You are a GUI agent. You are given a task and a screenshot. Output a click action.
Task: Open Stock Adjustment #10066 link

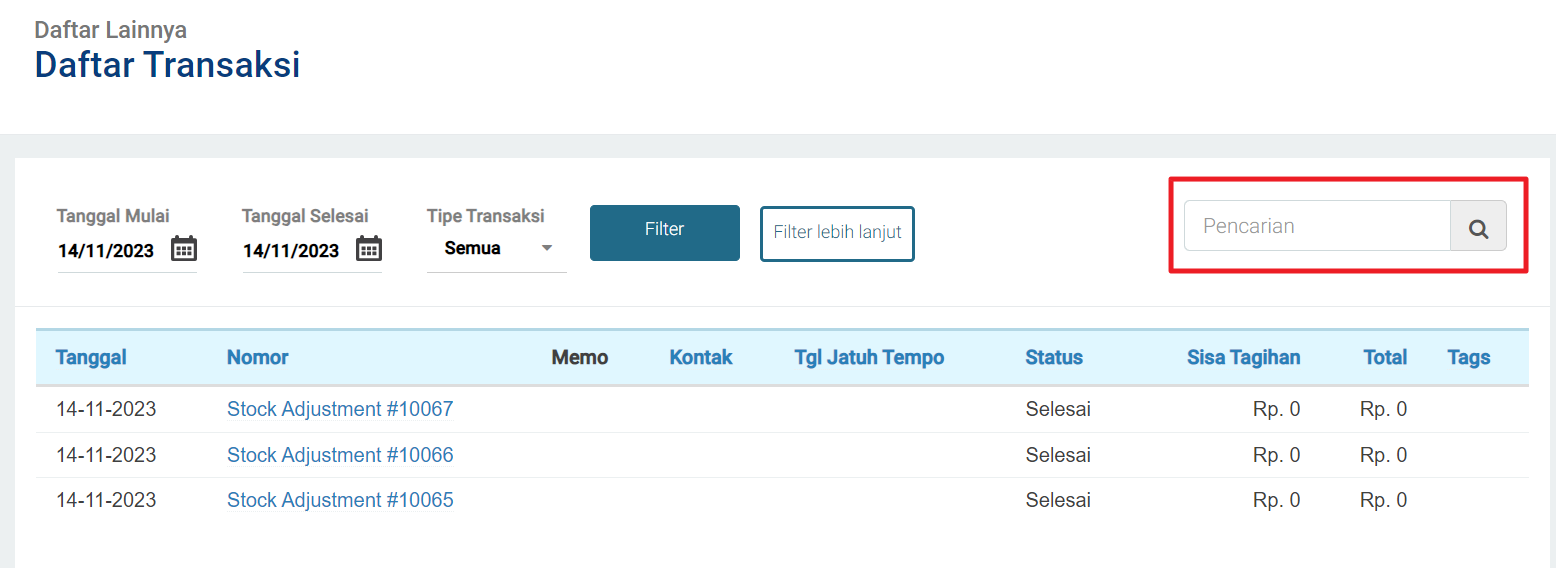pos(340,455)
